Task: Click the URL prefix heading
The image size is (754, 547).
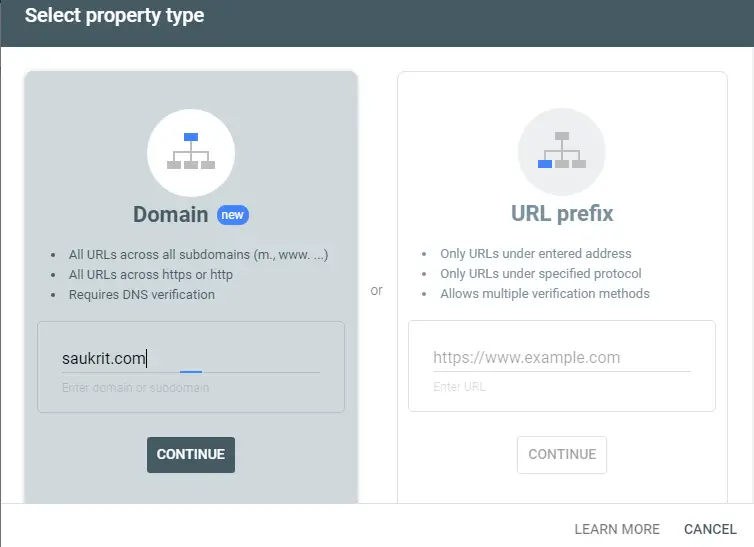Action: tap(562, 213)
